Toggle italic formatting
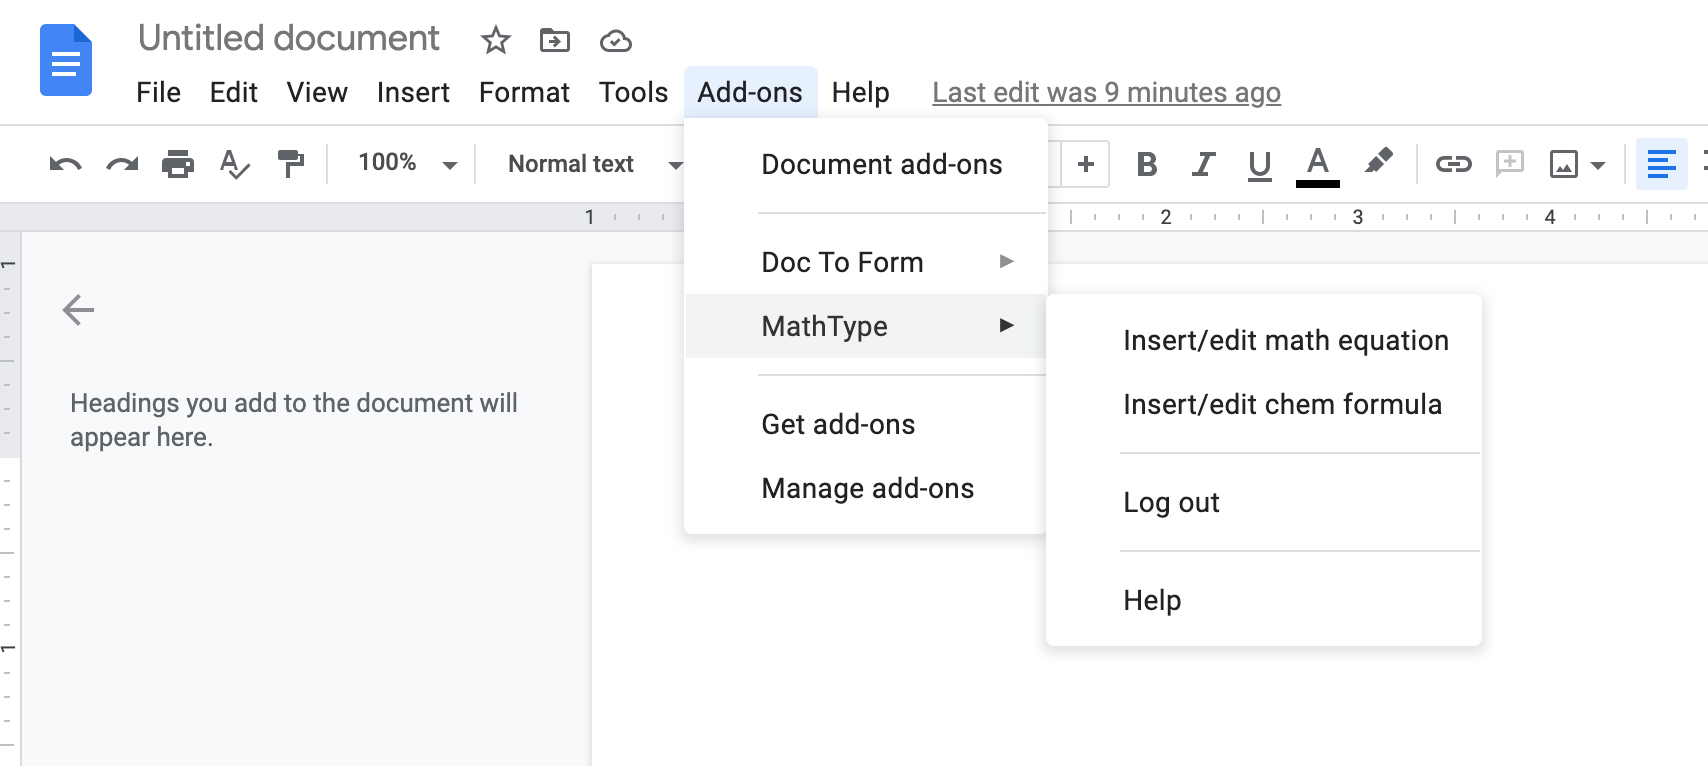Viewport: 1708px width, 766px height. click(x=1203, y=164)
